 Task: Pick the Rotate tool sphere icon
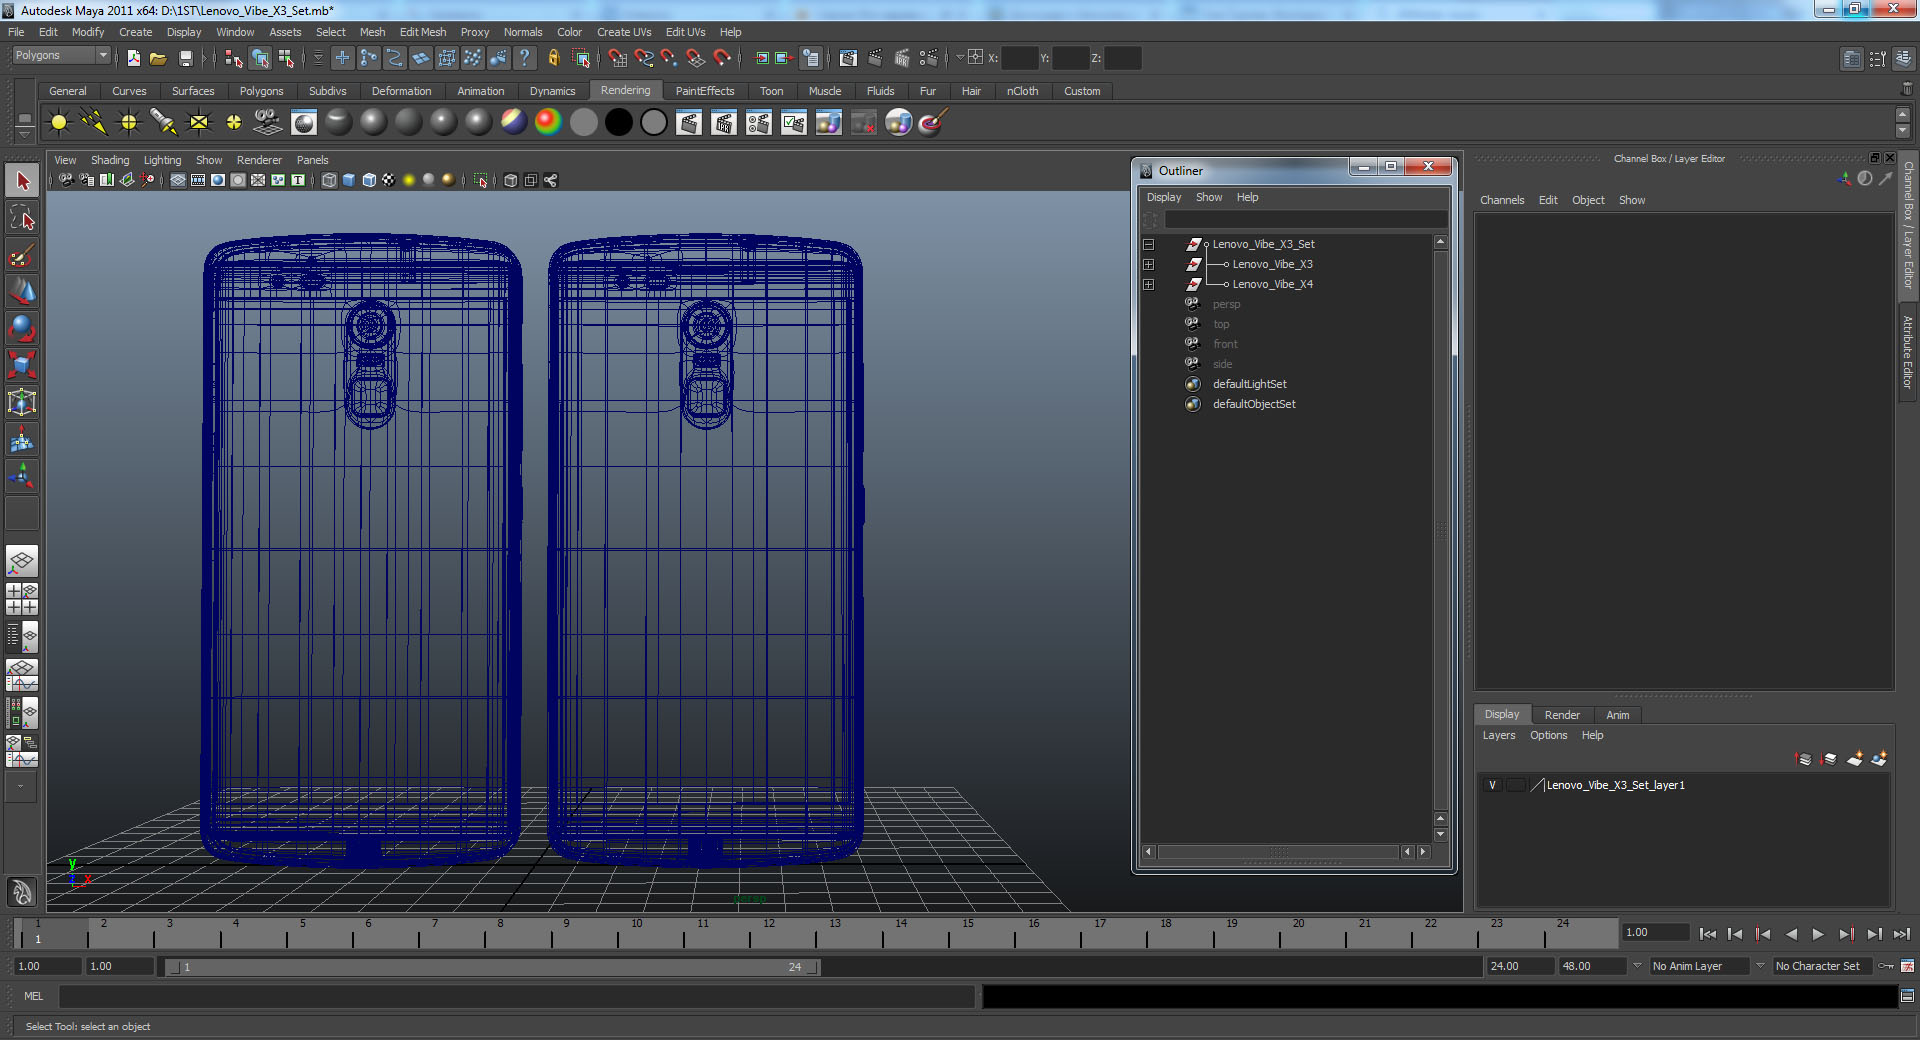point(22,329)
